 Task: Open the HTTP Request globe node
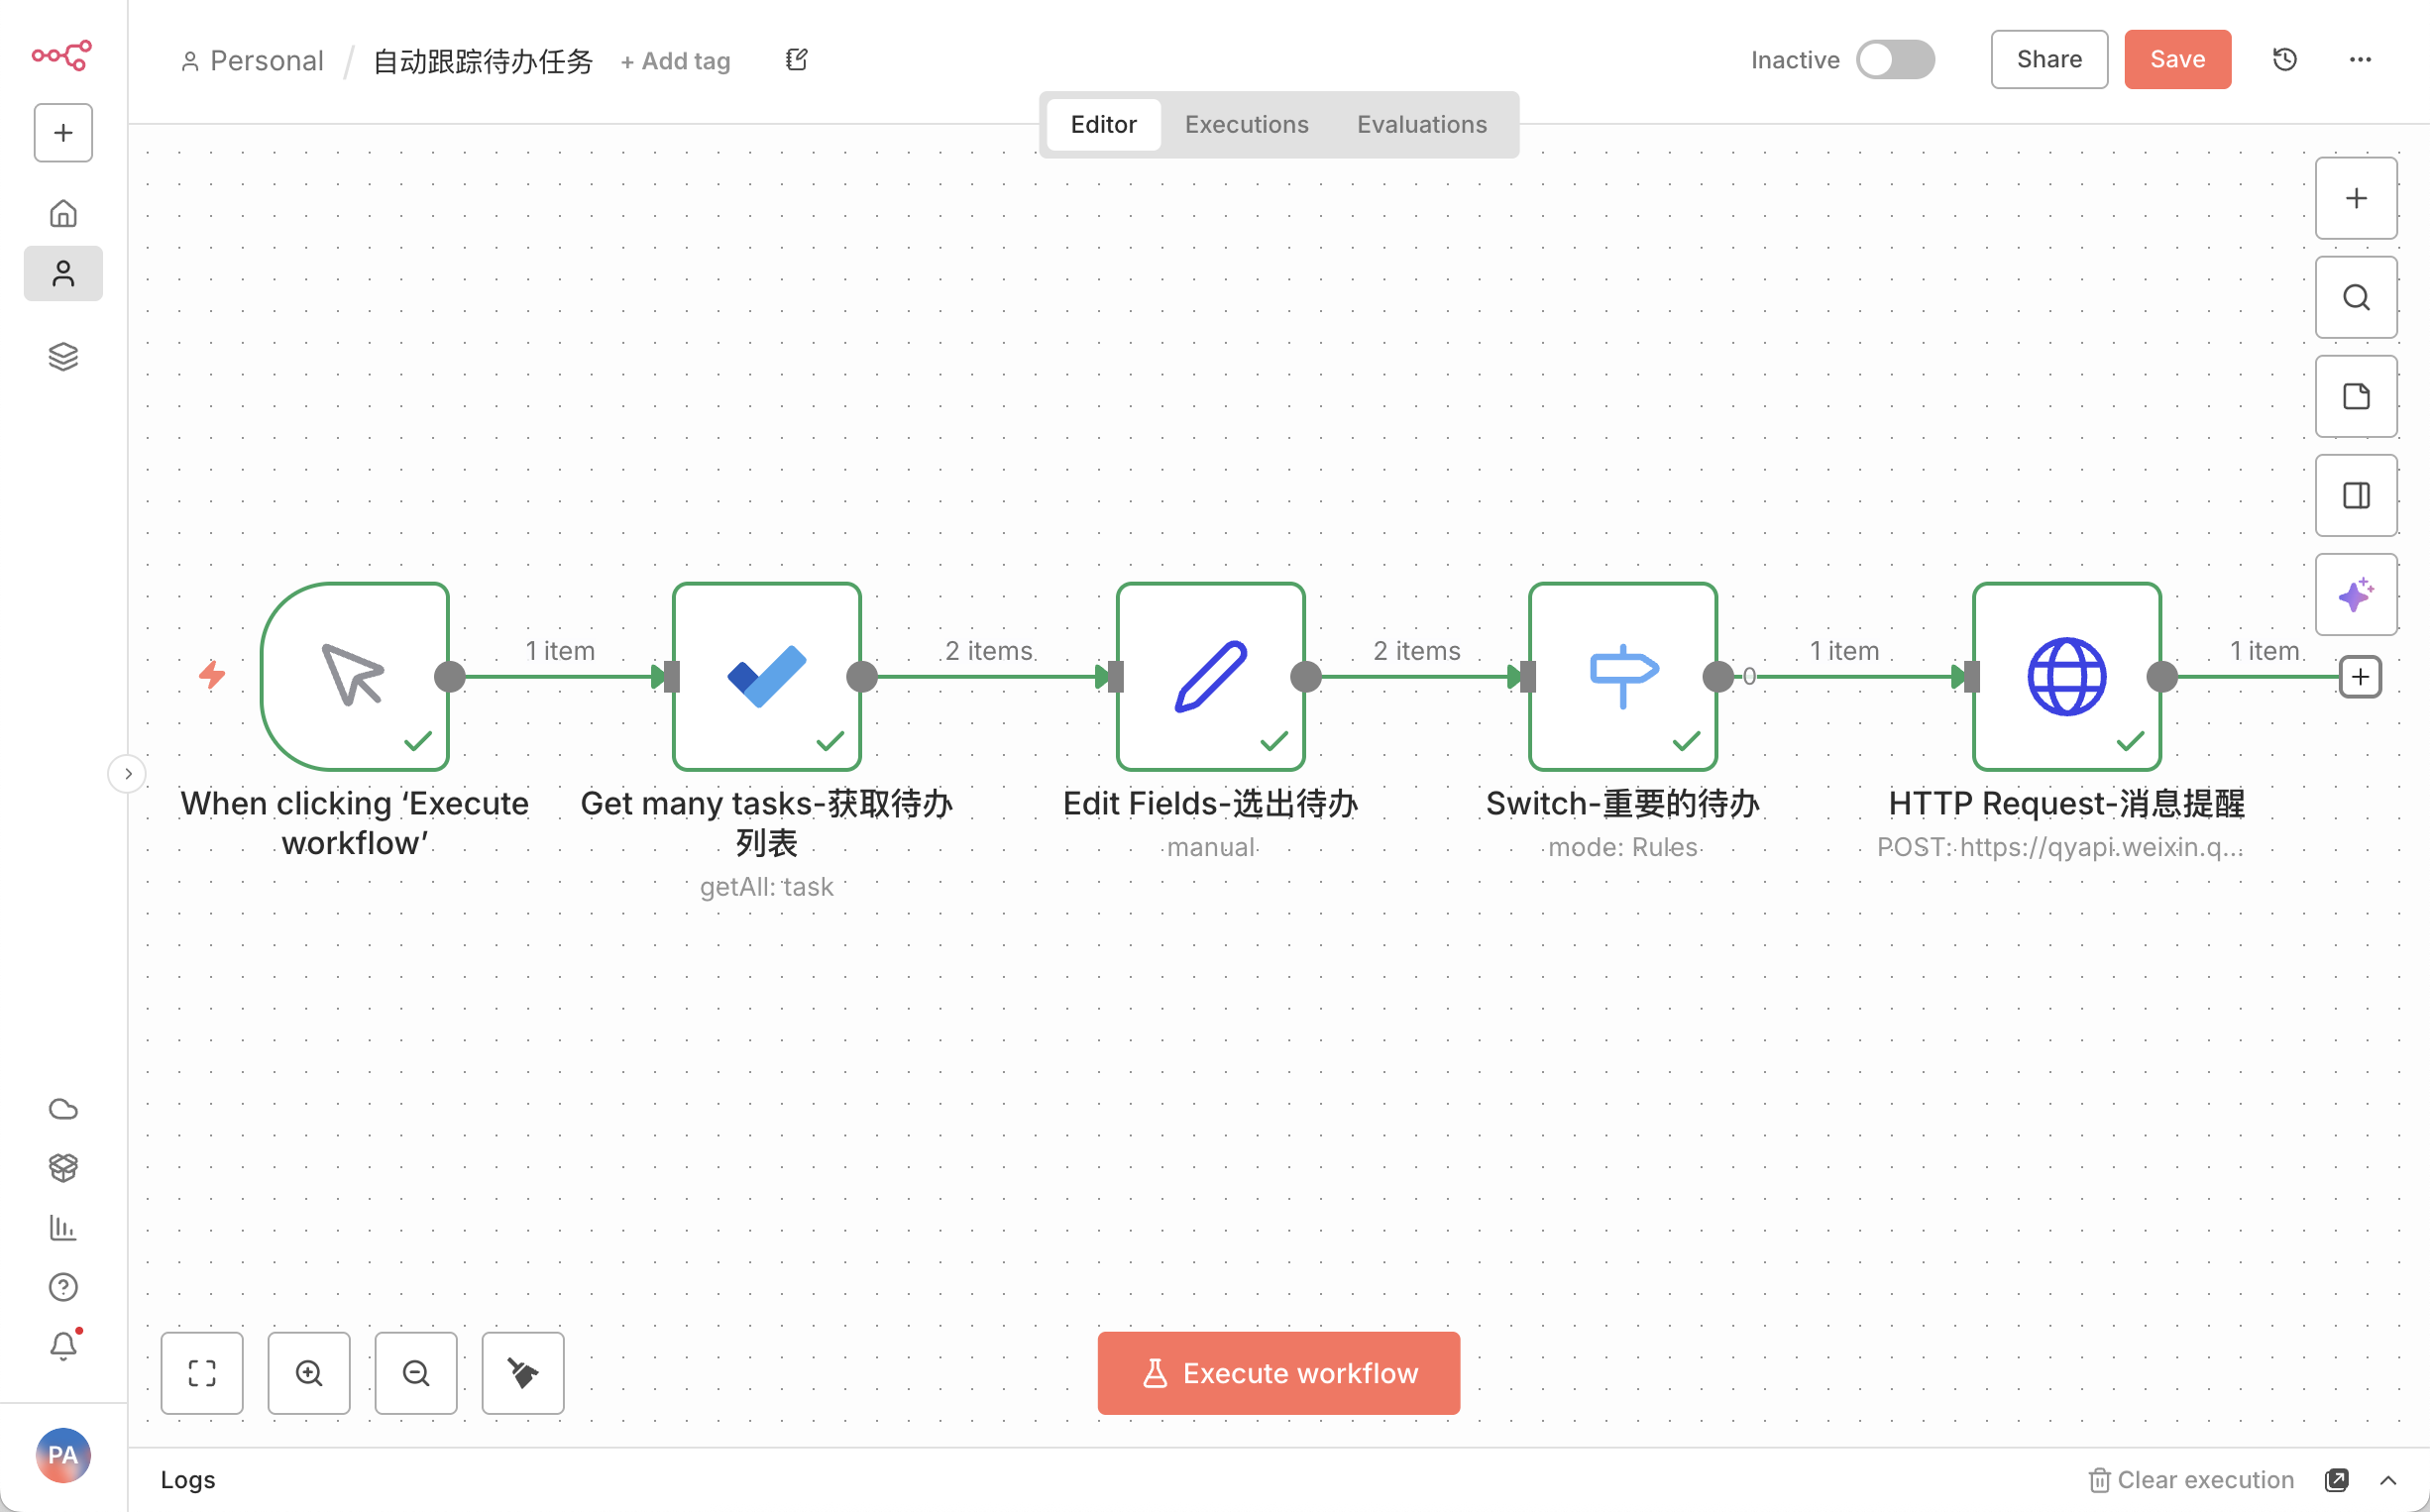click(x=2066, y=676)
